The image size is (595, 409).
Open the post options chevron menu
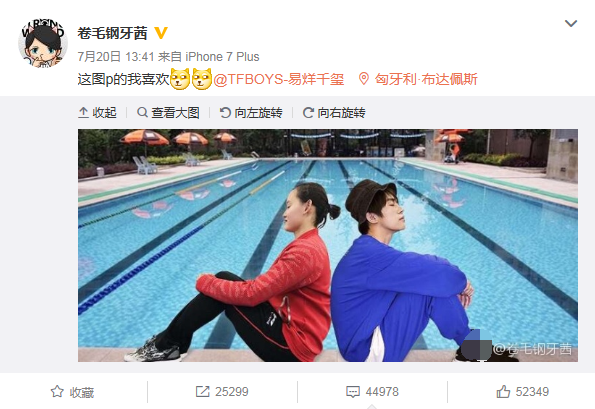pyautogui.click(x=571, y=24)
